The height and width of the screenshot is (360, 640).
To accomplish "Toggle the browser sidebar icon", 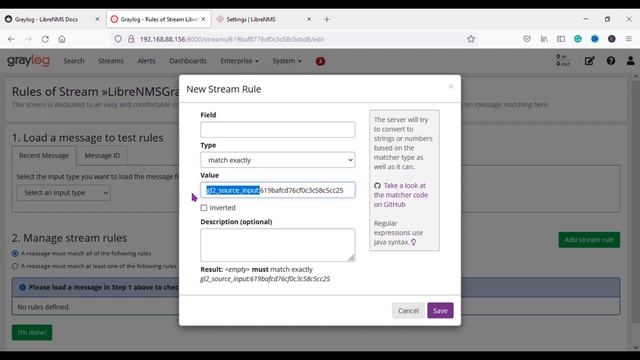I will (x=561, y=39).
